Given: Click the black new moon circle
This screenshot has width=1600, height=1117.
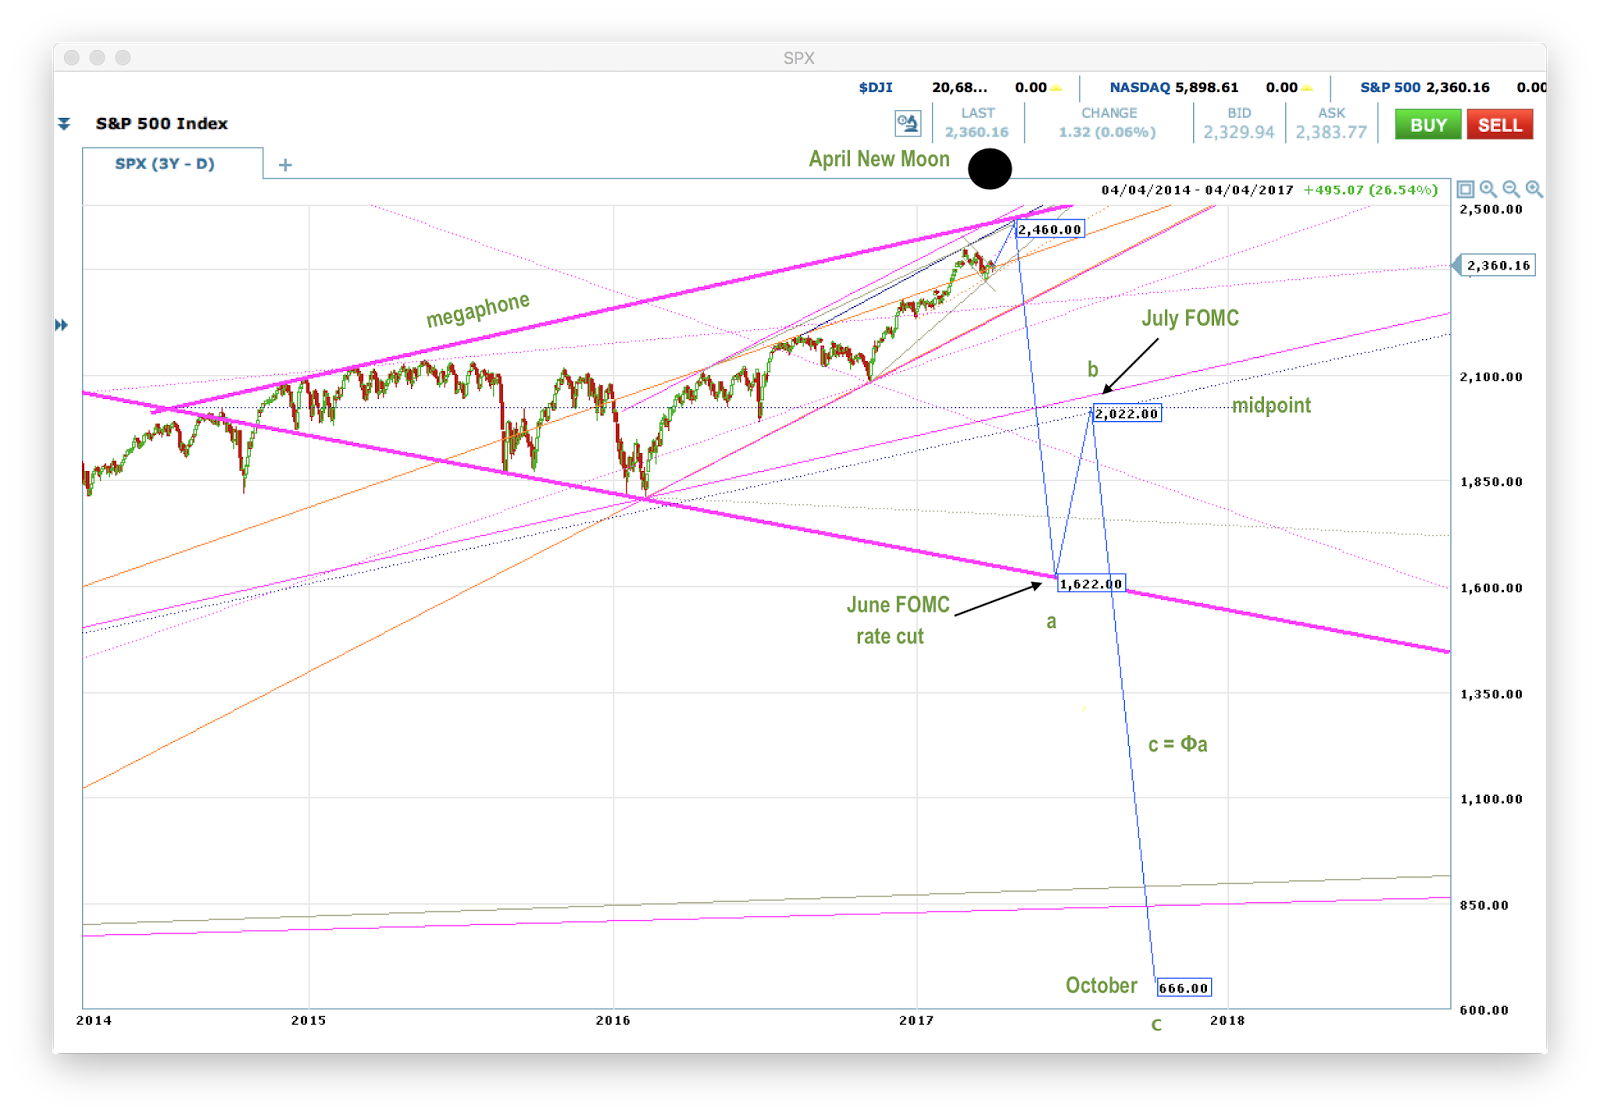Looking at the screenshot, I should [990, 168].
